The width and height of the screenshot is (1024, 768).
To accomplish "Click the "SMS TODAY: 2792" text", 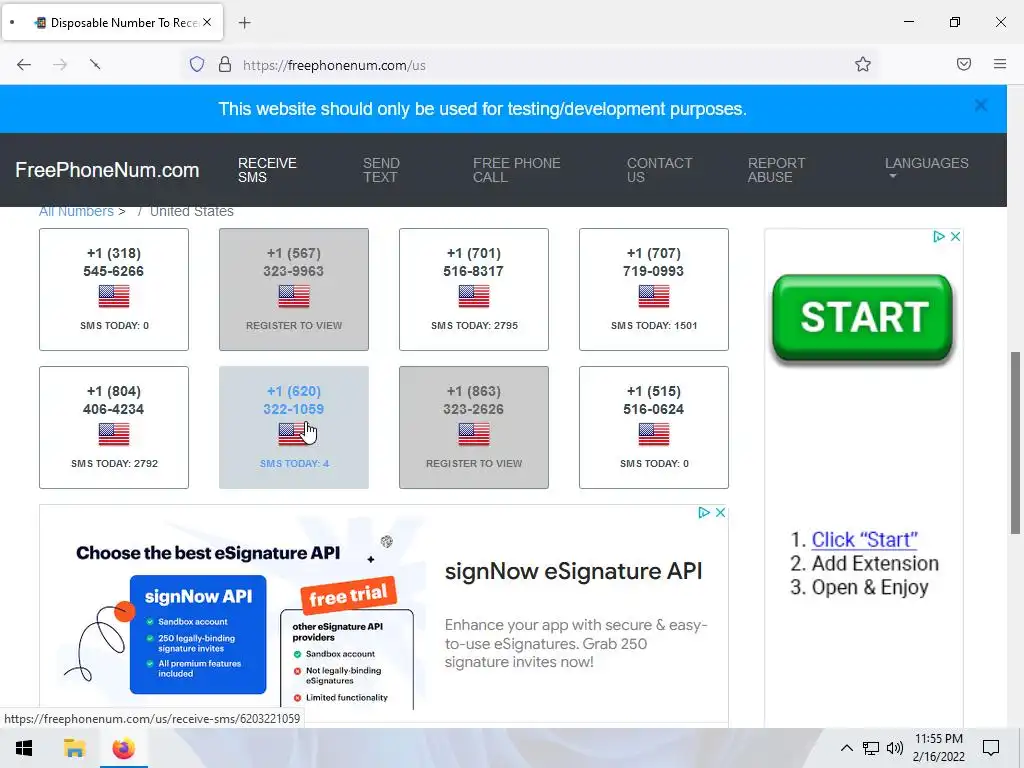I will 114,463.
